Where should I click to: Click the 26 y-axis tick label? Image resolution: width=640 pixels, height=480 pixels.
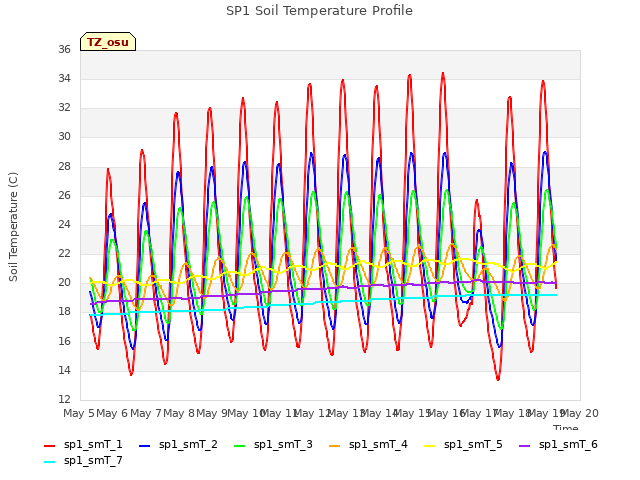click(x=64, y=195)
